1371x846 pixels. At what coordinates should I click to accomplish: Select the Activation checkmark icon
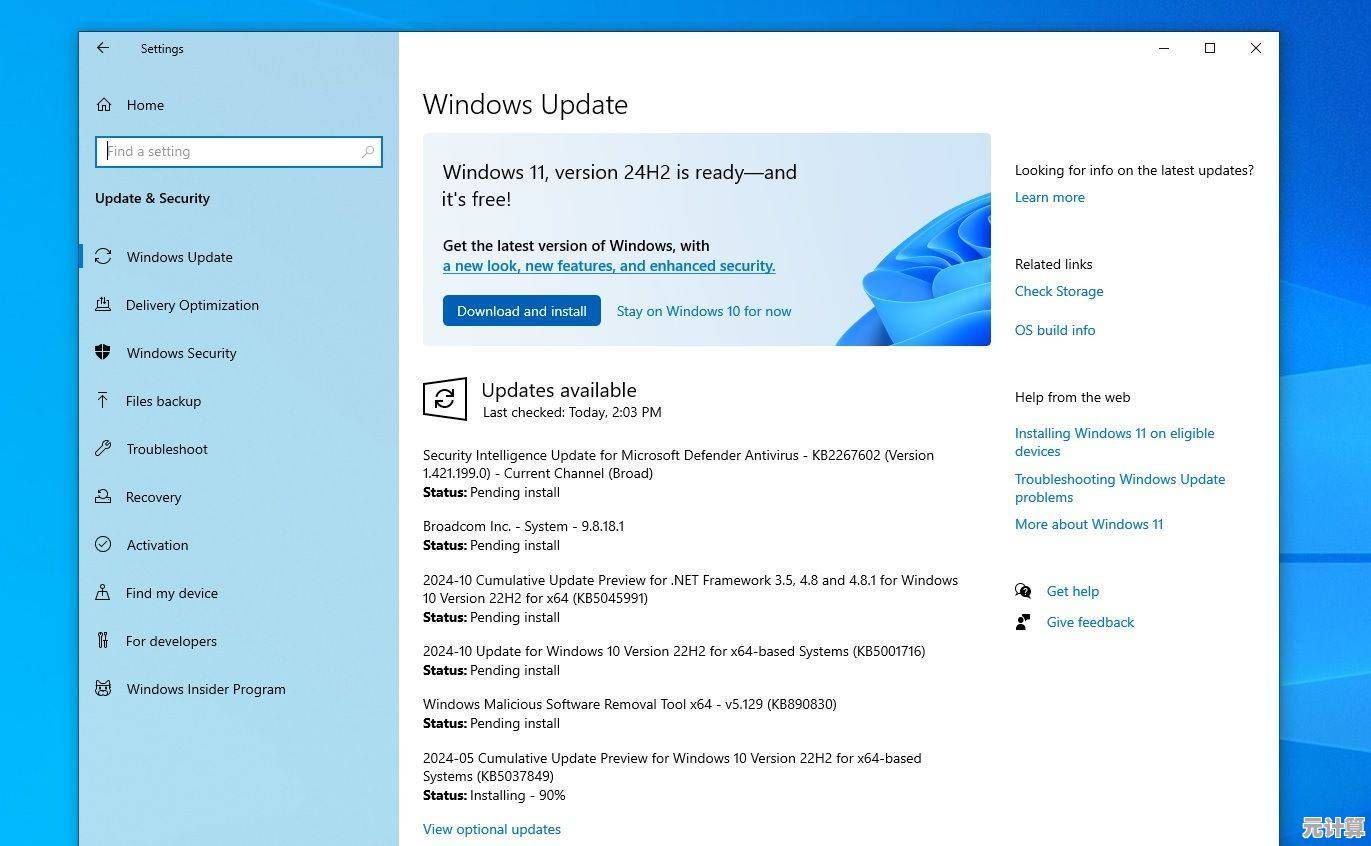(x=104, y=544)
